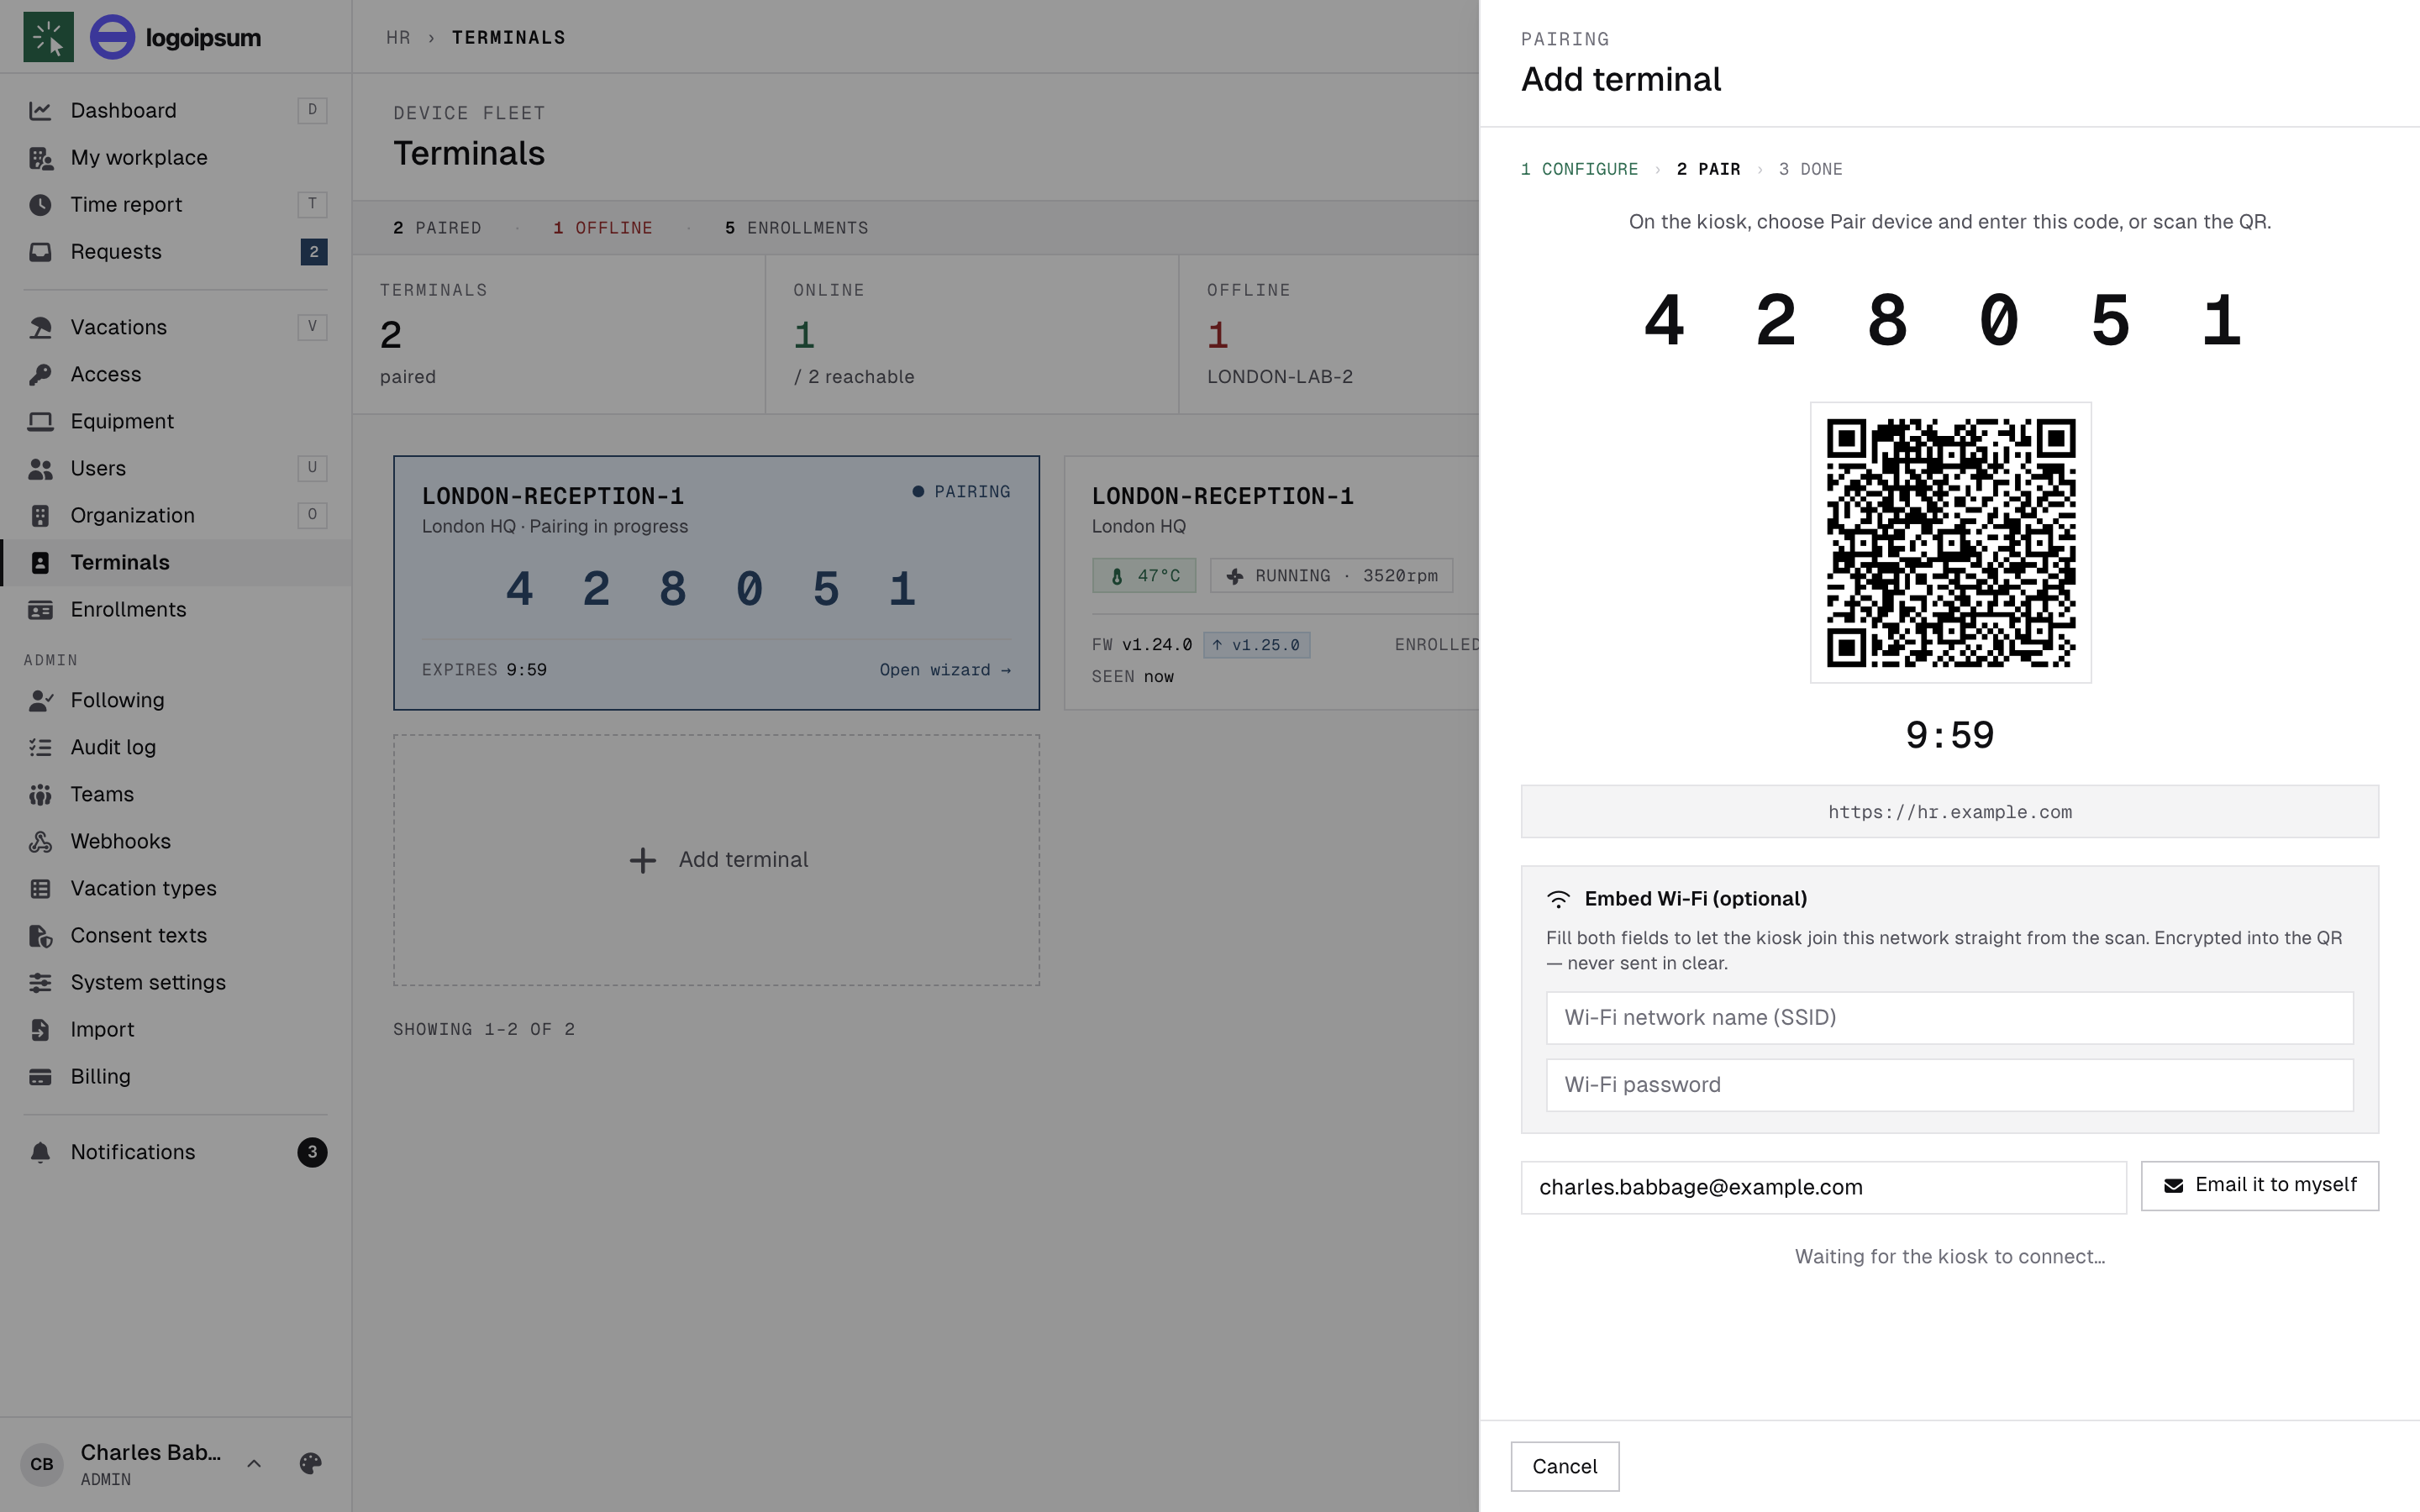Click the Time report clock icon
Image resolution: width=2420 pixels, height=1512 pixels.
(40, 204)
